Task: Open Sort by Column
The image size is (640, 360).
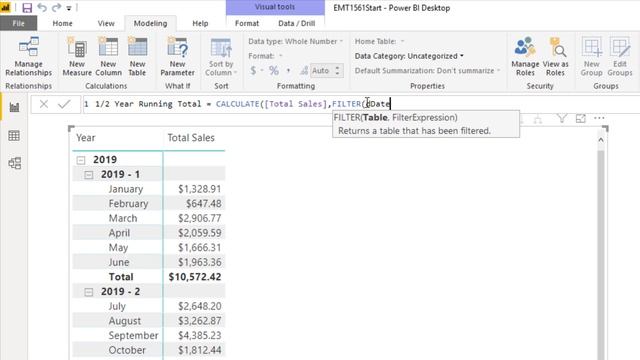Action: (x=221, y=56)
